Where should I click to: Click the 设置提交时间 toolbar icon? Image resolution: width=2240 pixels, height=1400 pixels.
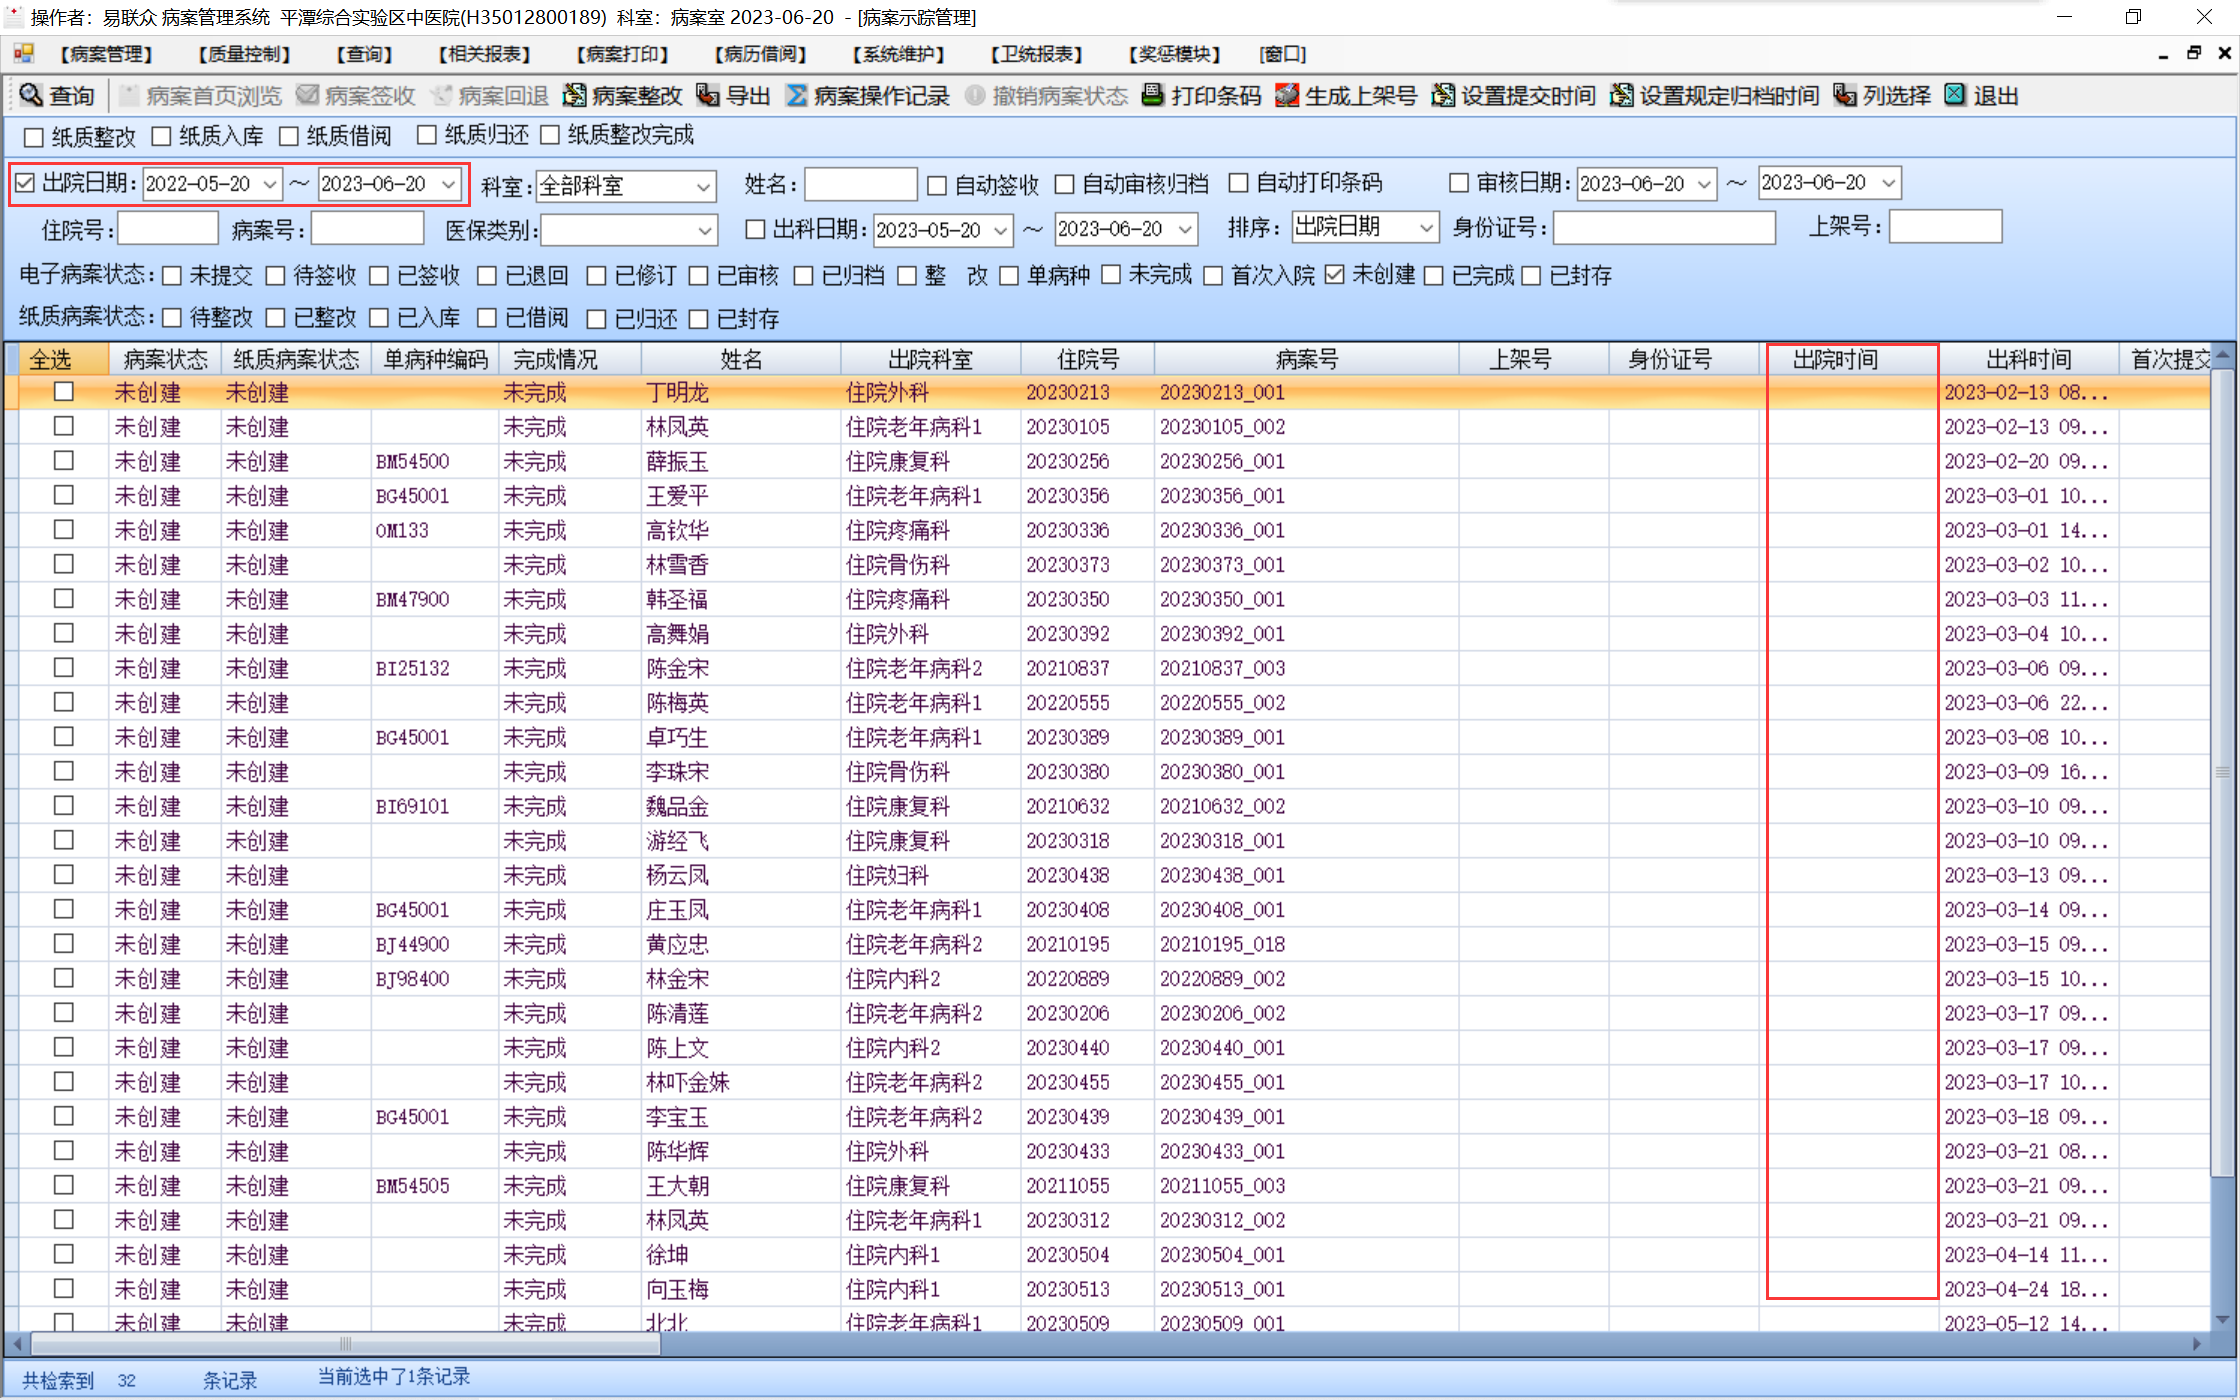1443,95
